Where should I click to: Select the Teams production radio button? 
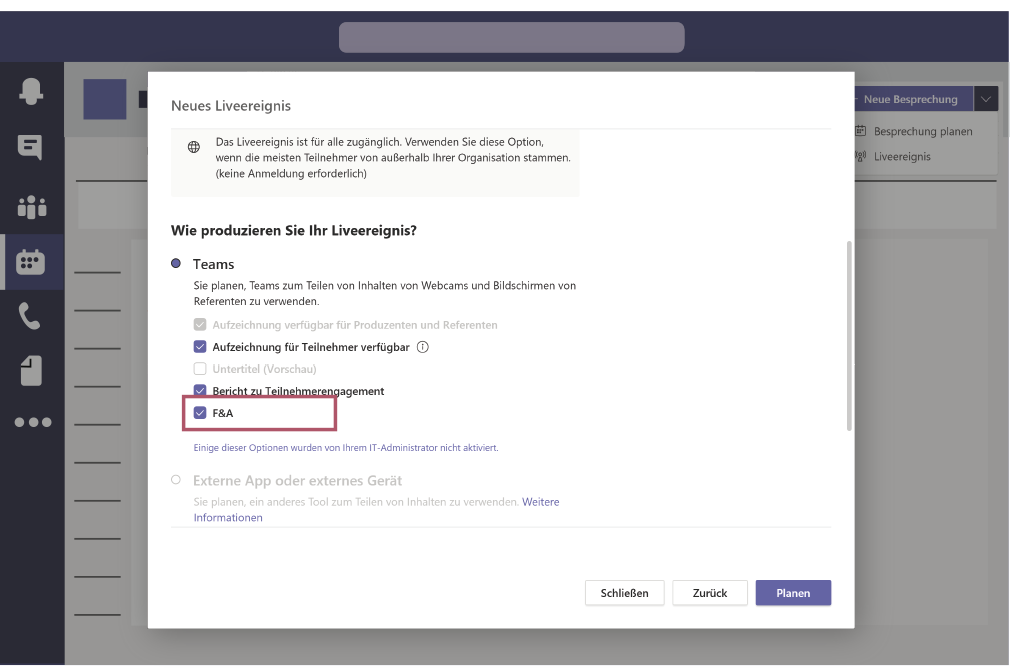coord(176,263)
